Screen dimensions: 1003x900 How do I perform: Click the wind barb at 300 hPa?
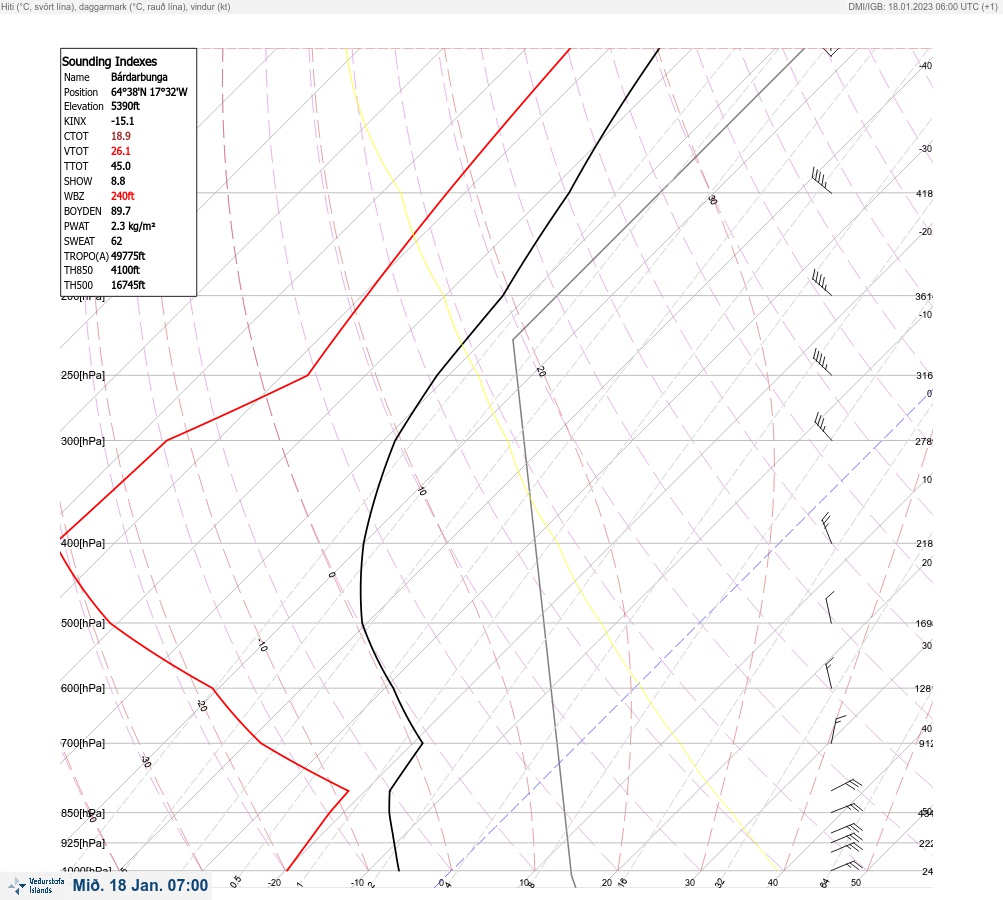[823, 427]
